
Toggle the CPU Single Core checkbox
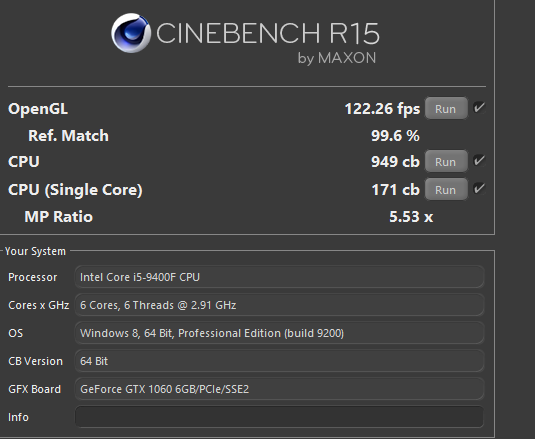pyautogui.click(x=479, y=188)
